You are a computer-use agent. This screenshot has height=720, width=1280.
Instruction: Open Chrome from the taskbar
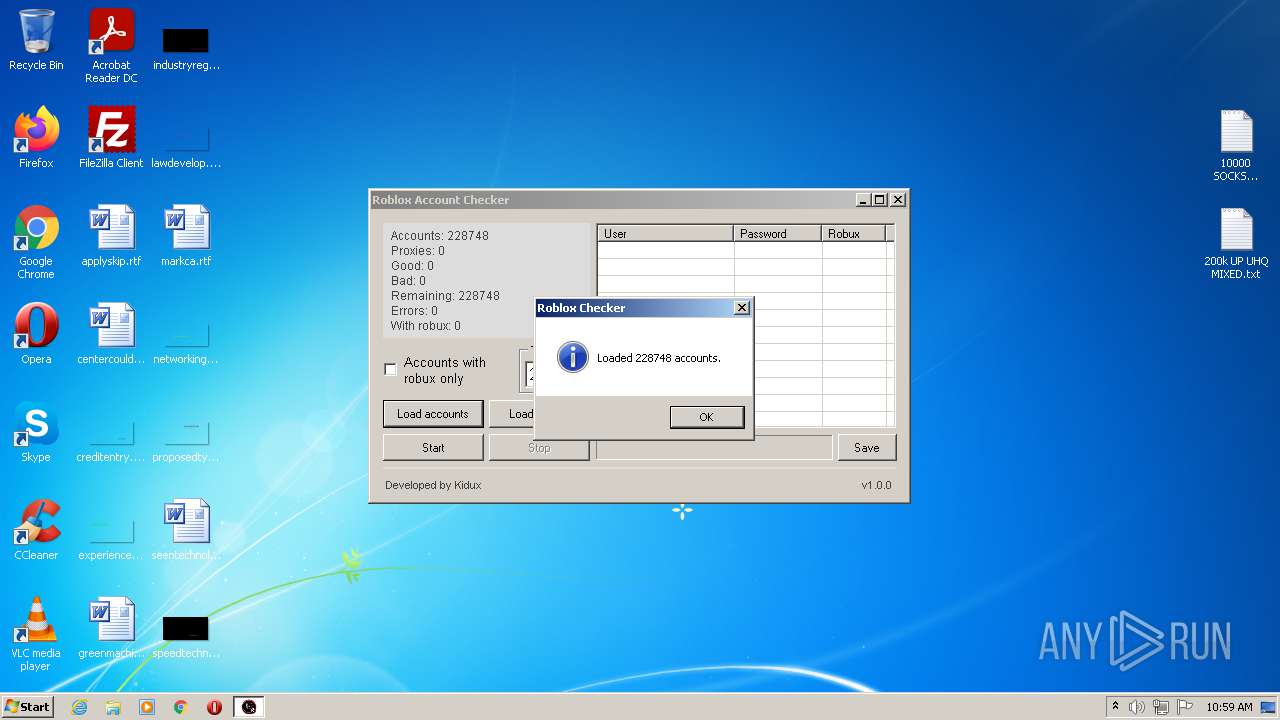coord(181,707)
